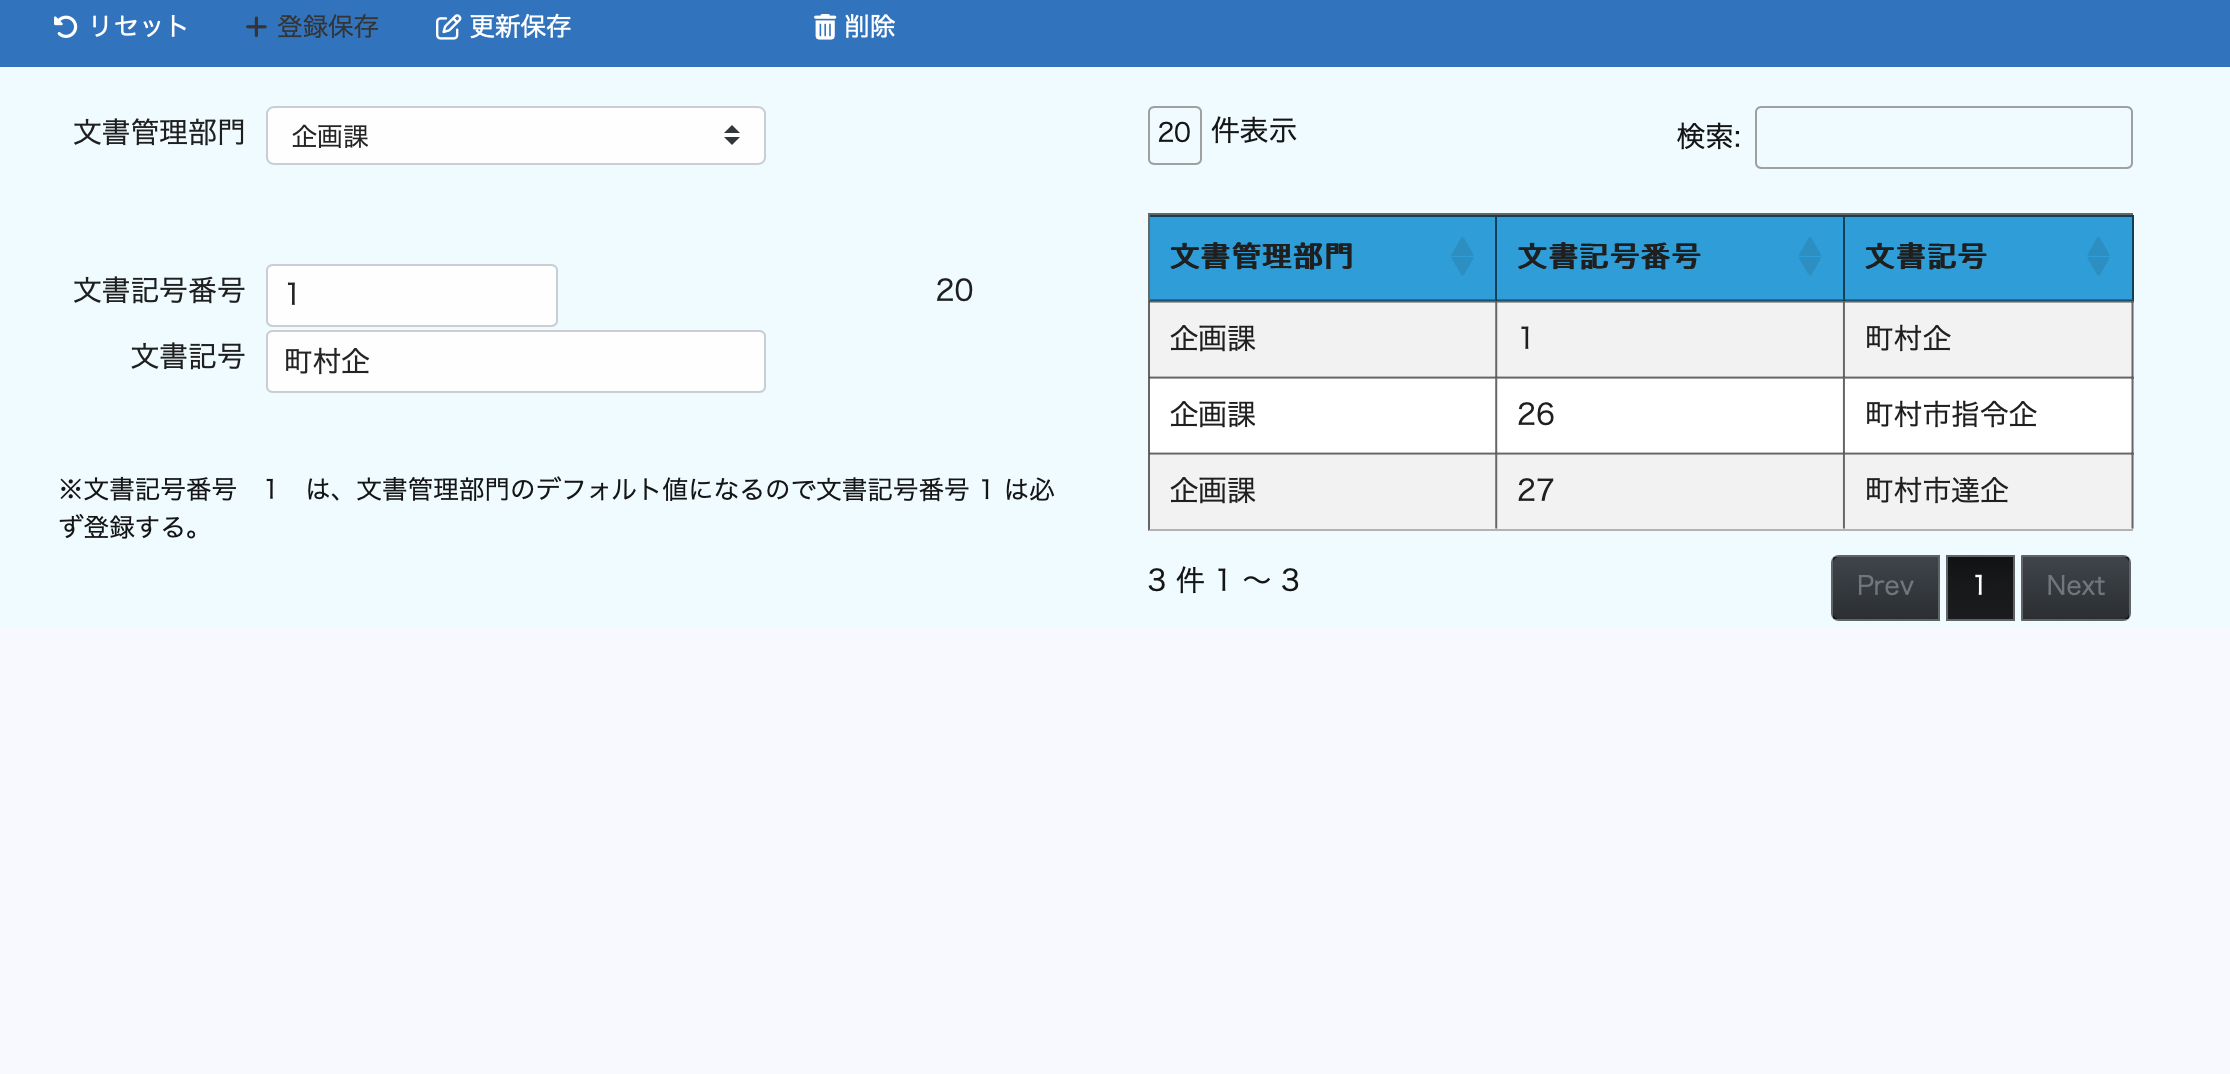Click the 文書記号番号 input containing 1

(x=411, y=295)
